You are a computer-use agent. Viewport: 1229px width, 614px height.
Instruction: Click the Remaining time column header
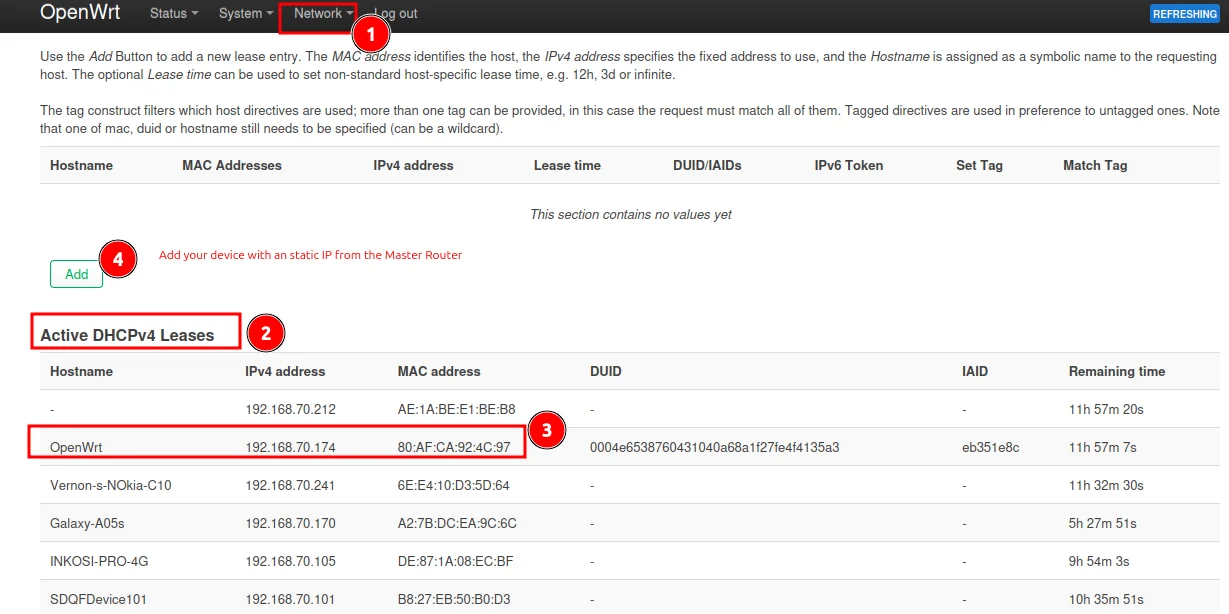point(1117,371)
